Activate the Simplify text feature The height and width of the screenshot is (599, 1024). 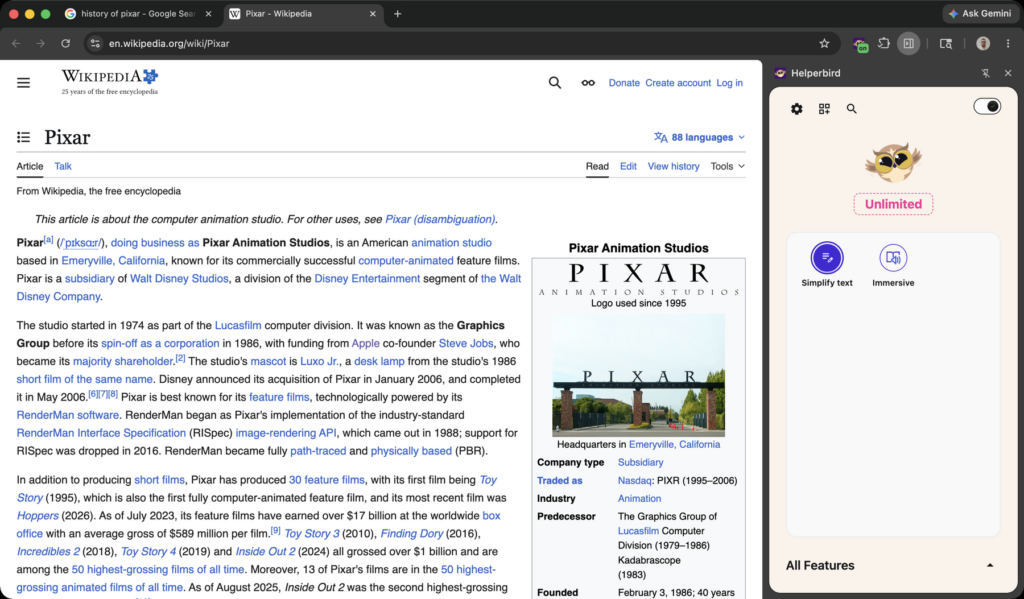coord(827,265)
